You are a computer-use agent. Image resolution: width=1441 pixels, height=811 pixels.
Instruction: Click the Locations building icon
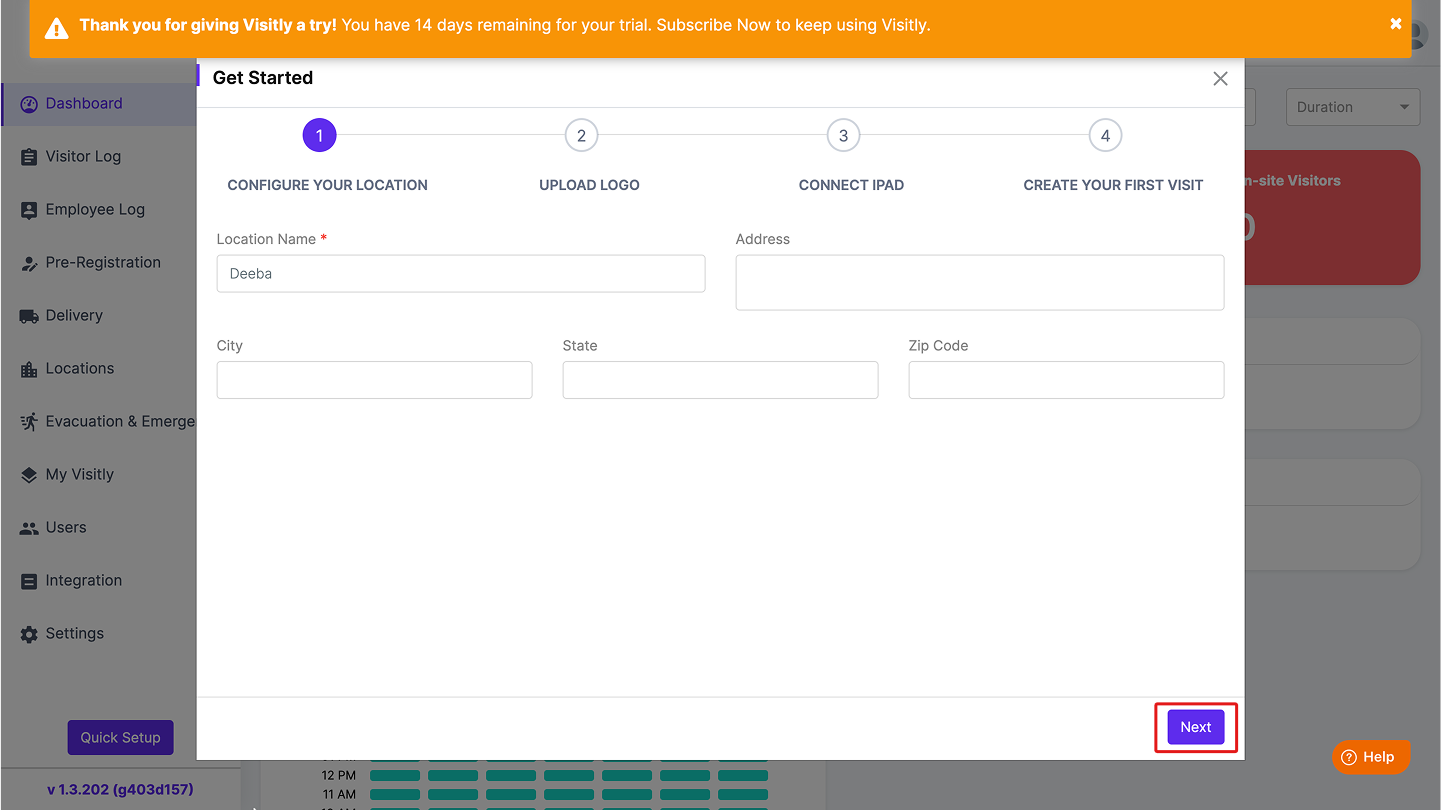point(29,369)
